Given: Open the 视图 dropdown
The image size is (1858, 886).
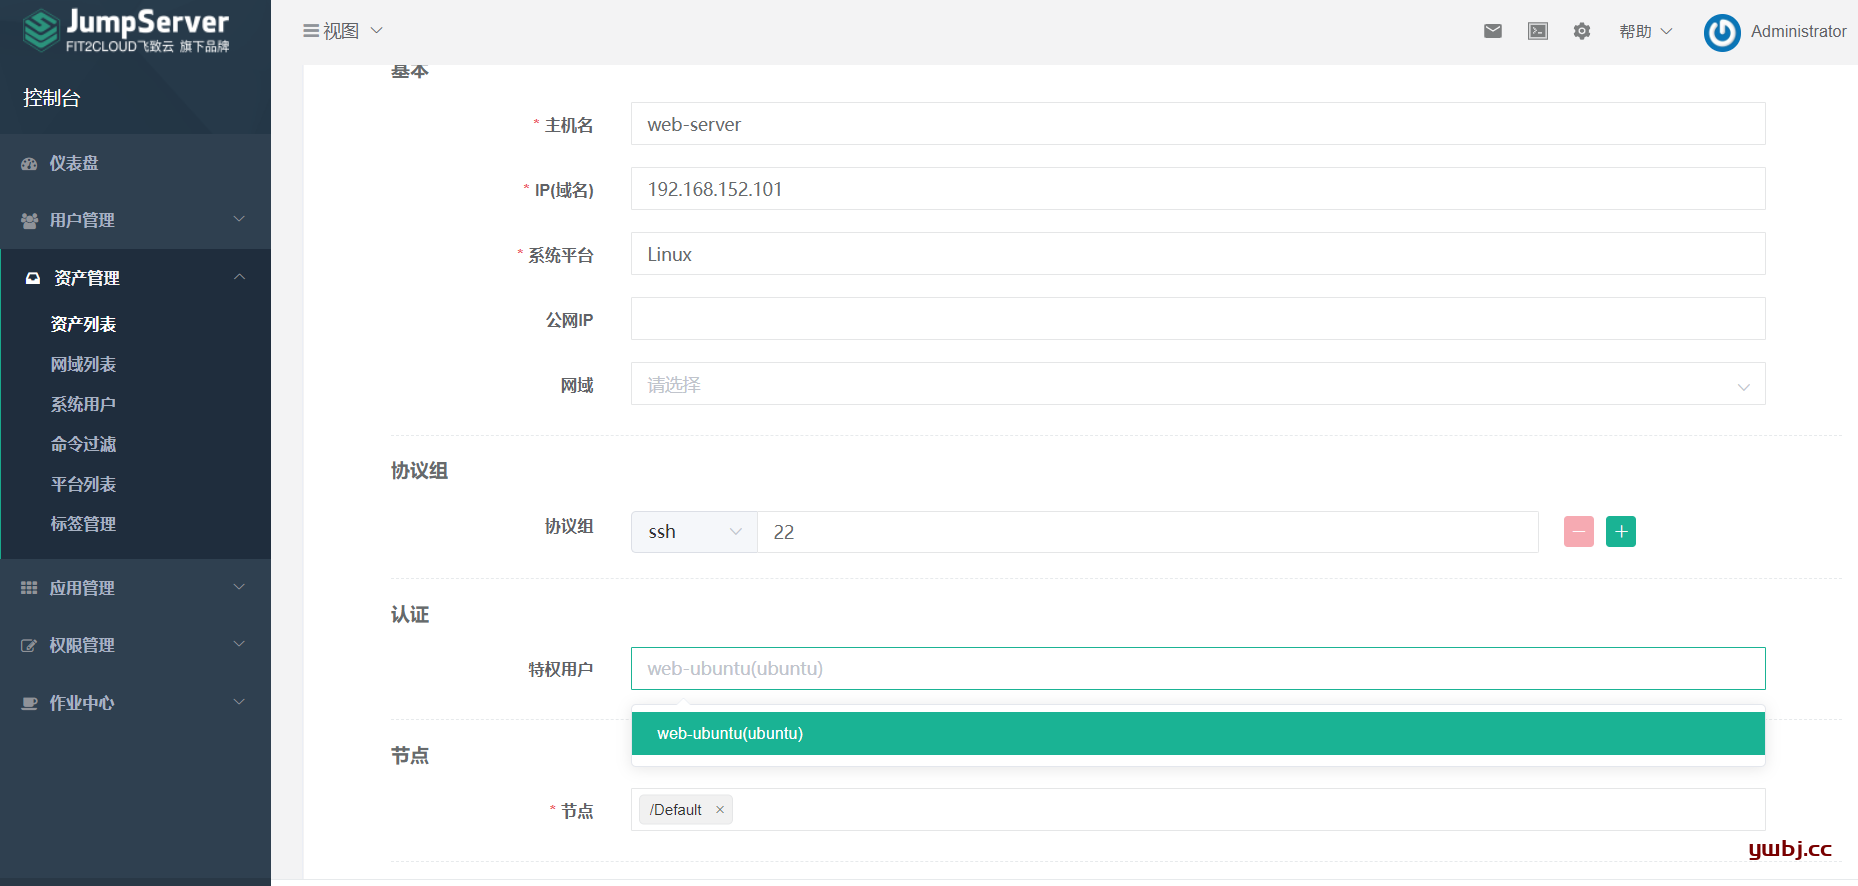Looking at the screenshot, I should [343, 31].
